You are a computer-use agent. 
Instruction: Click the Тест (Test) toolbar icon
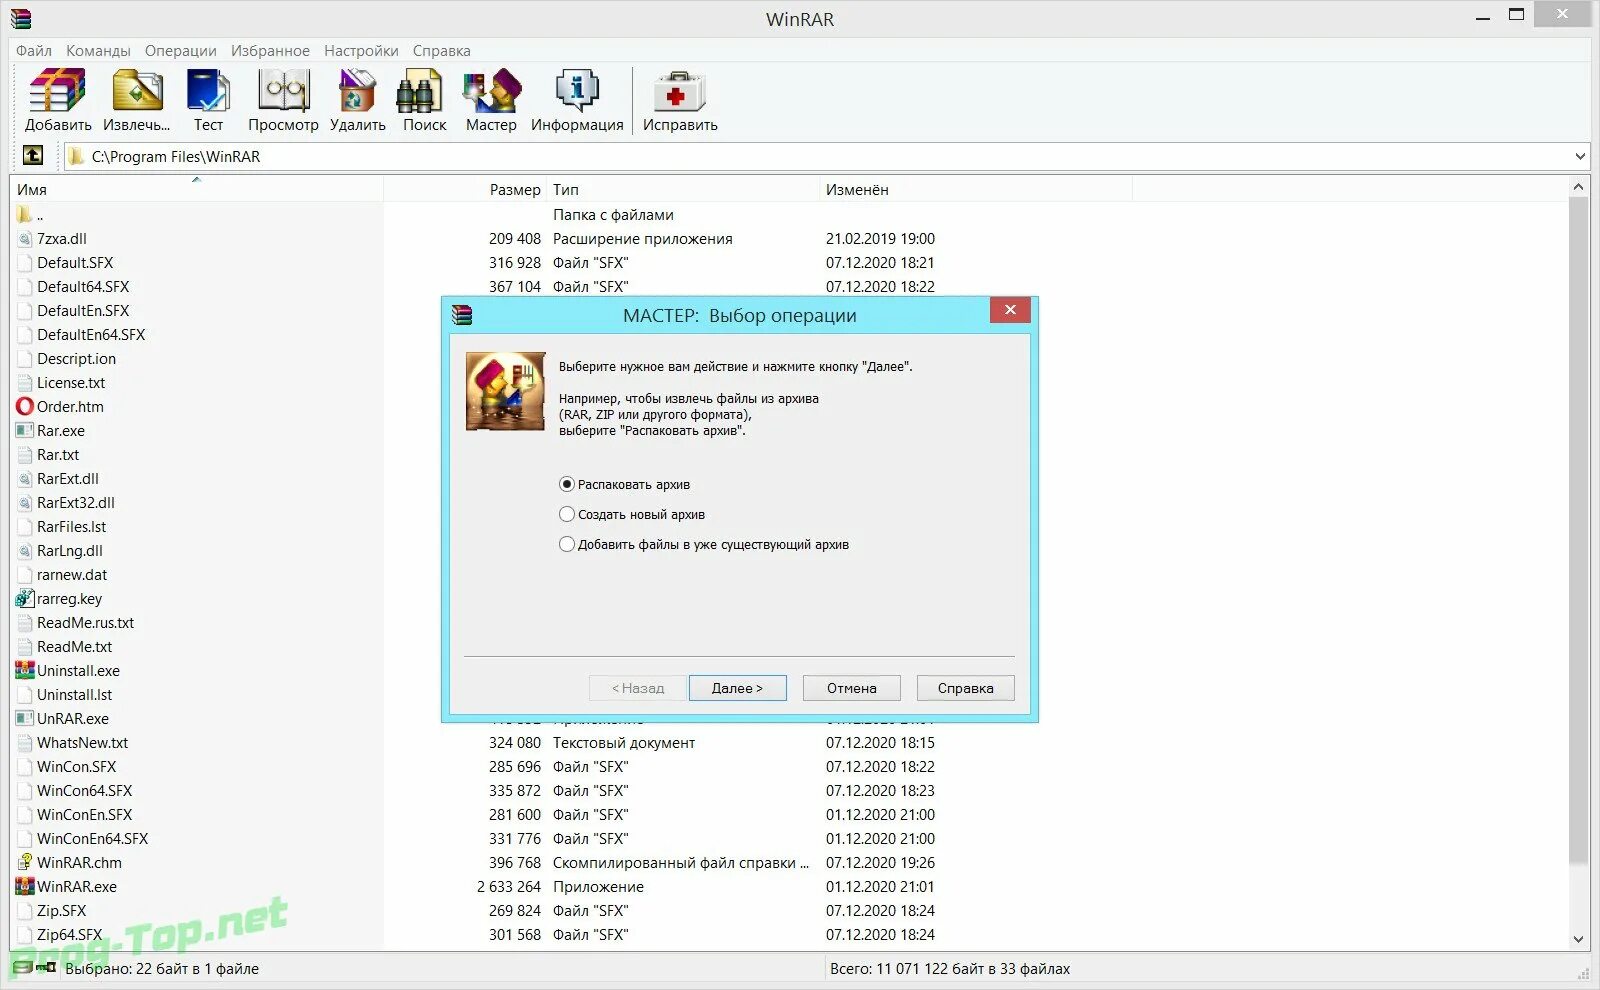[208, 91]
